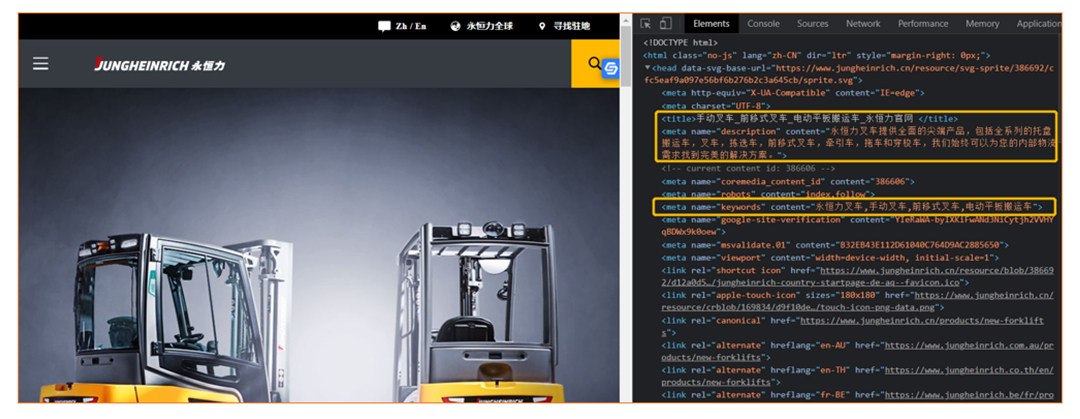Click the yellow search magnifier button
1080x419 pixels.
595,64
